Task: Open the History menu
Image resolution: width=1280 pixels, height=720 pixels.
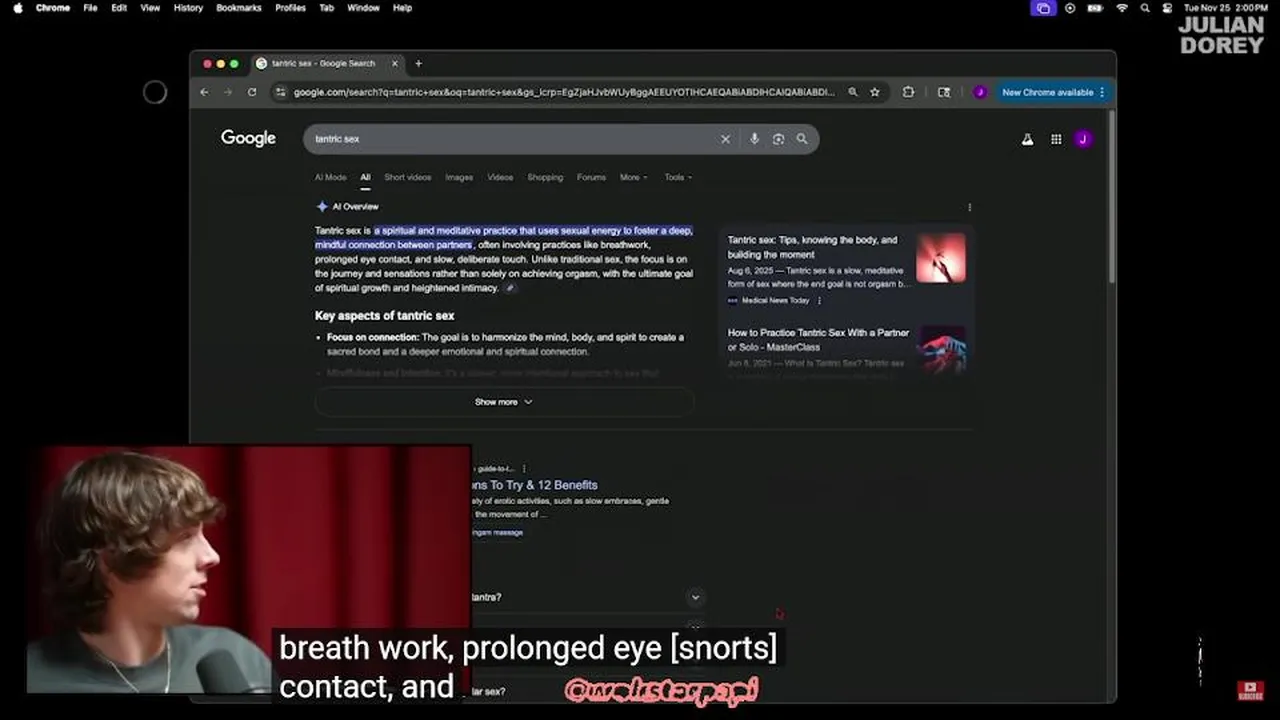Action: tap(188, 8)
